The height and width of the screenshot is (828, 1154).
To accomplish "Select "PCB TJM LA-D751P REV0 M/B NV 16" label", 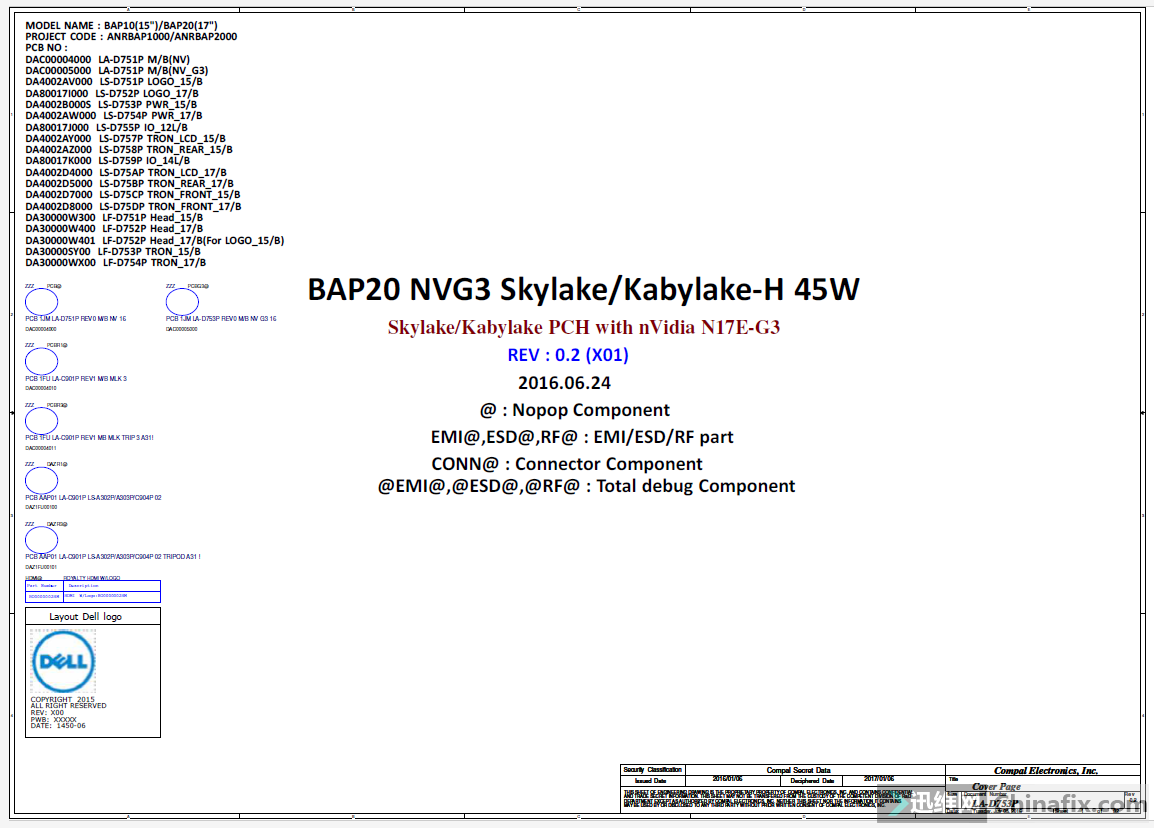I will pyautogui.click(x=76, y=319).
